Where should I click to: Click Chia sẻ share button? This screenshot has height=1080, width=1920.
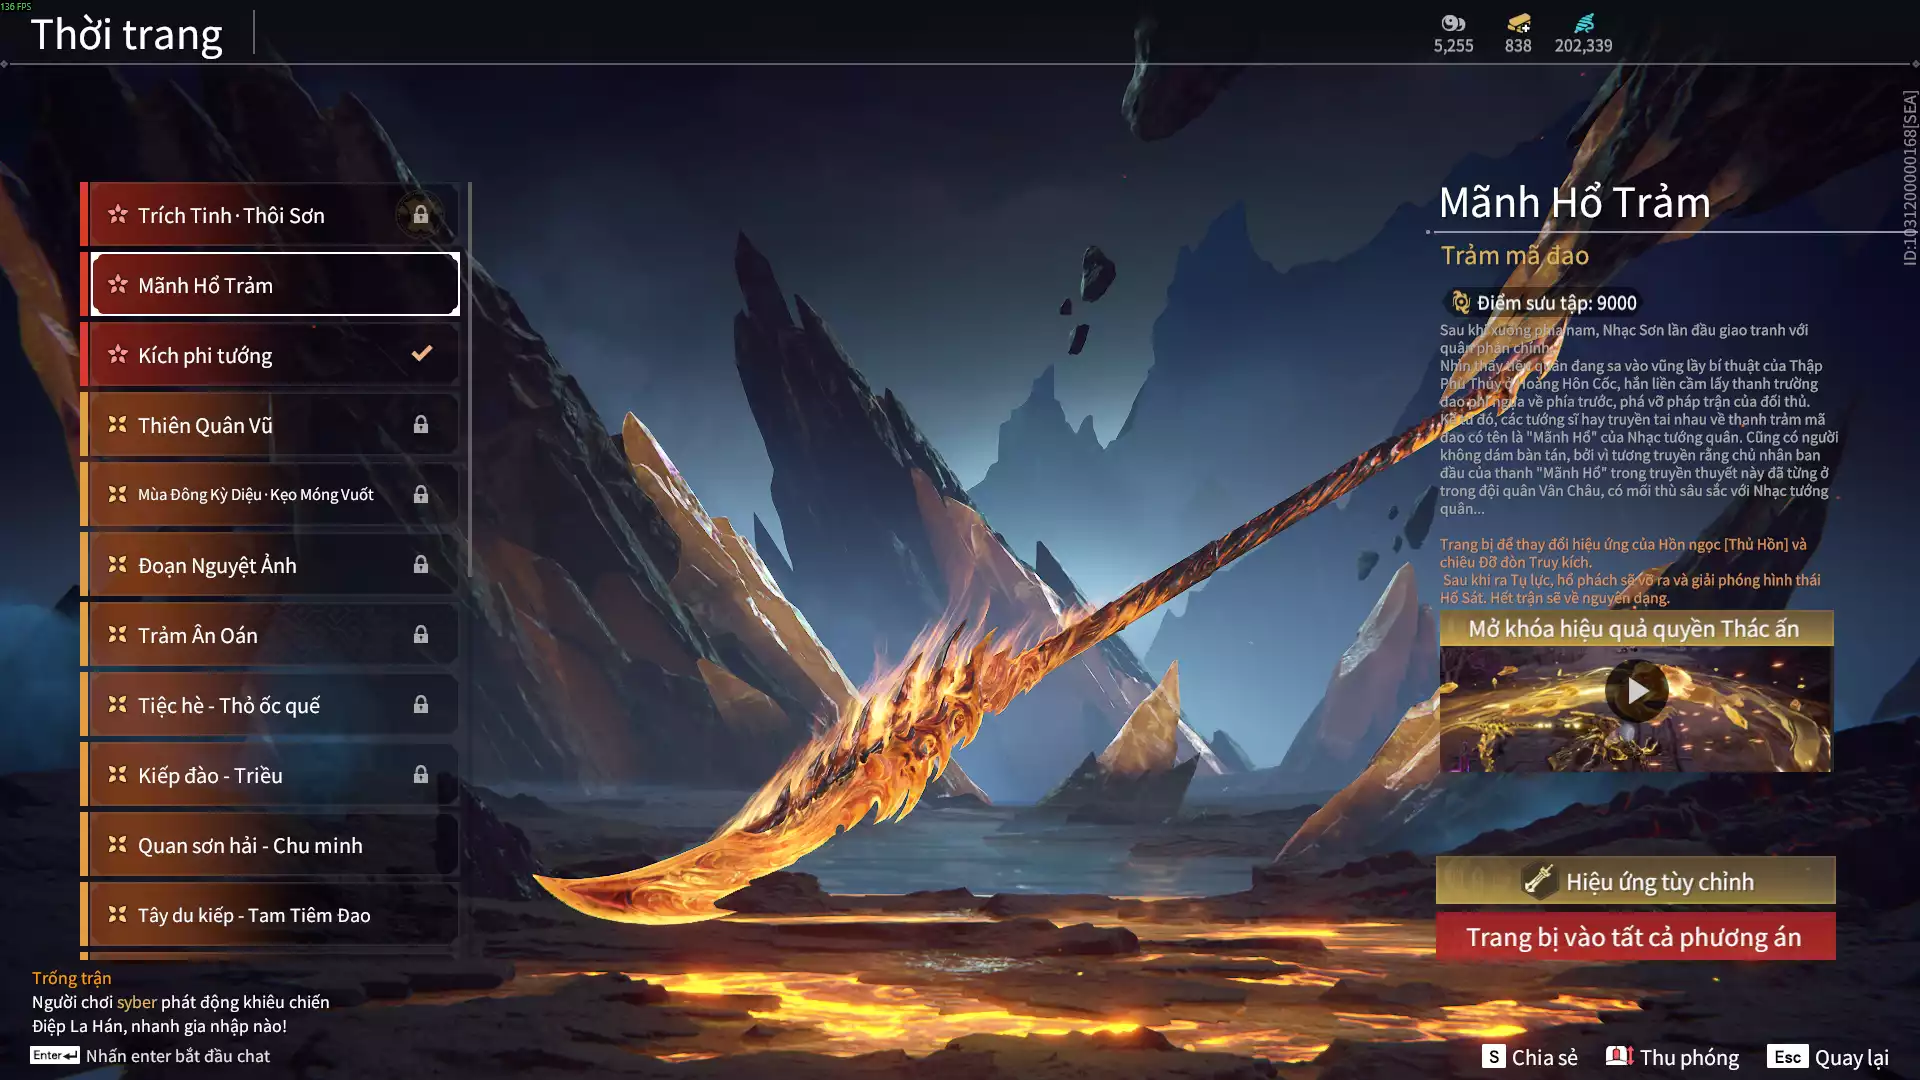[x=1530, y=1057]
